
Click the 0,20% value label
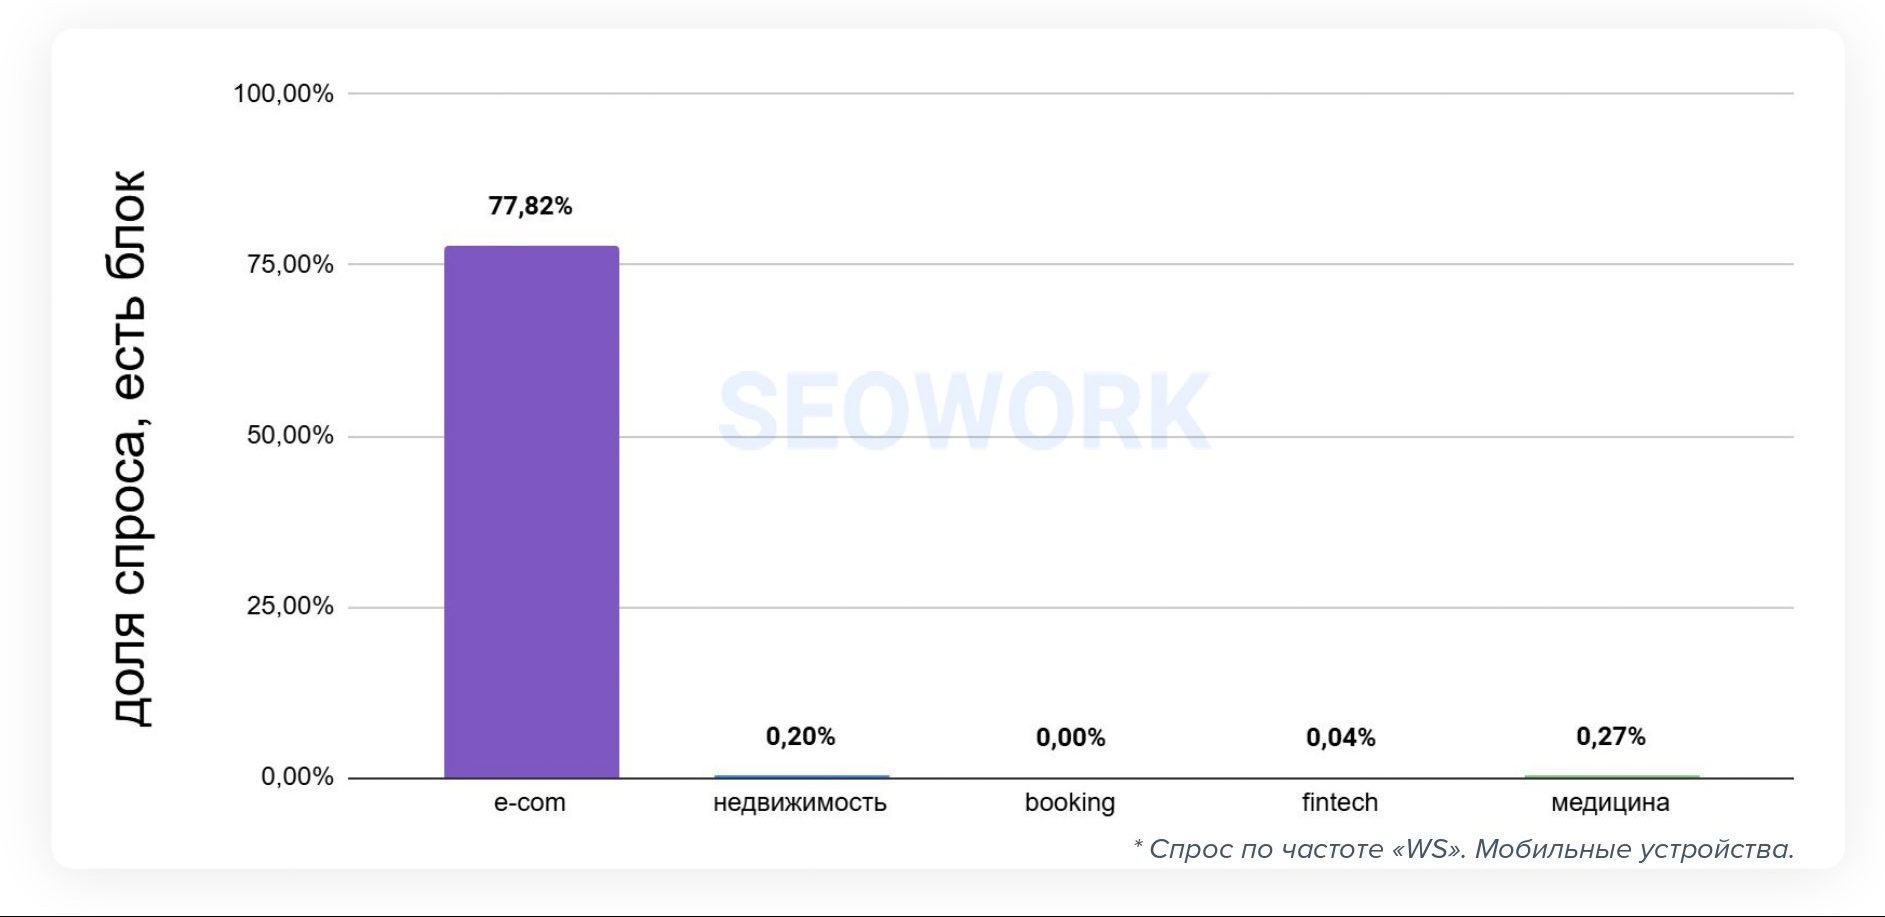(800, 737)
